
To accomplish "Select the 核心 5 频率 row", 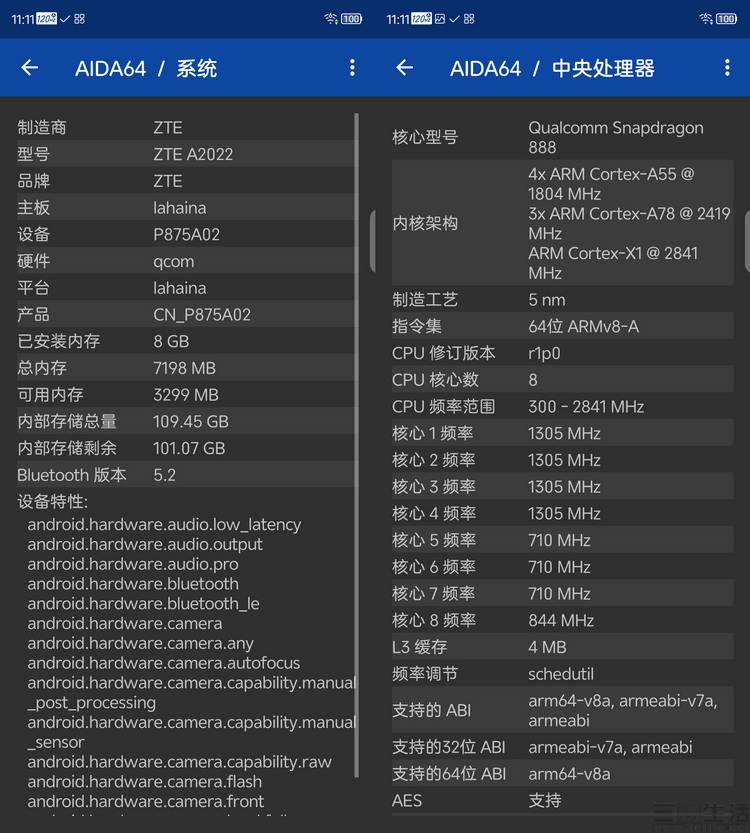I will click(562, 540).
